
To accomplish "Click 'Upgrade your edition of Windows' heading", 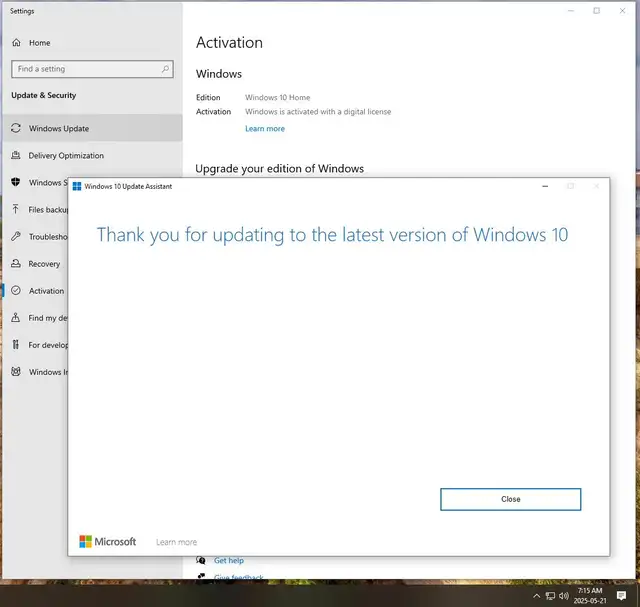I will [279, 168].
